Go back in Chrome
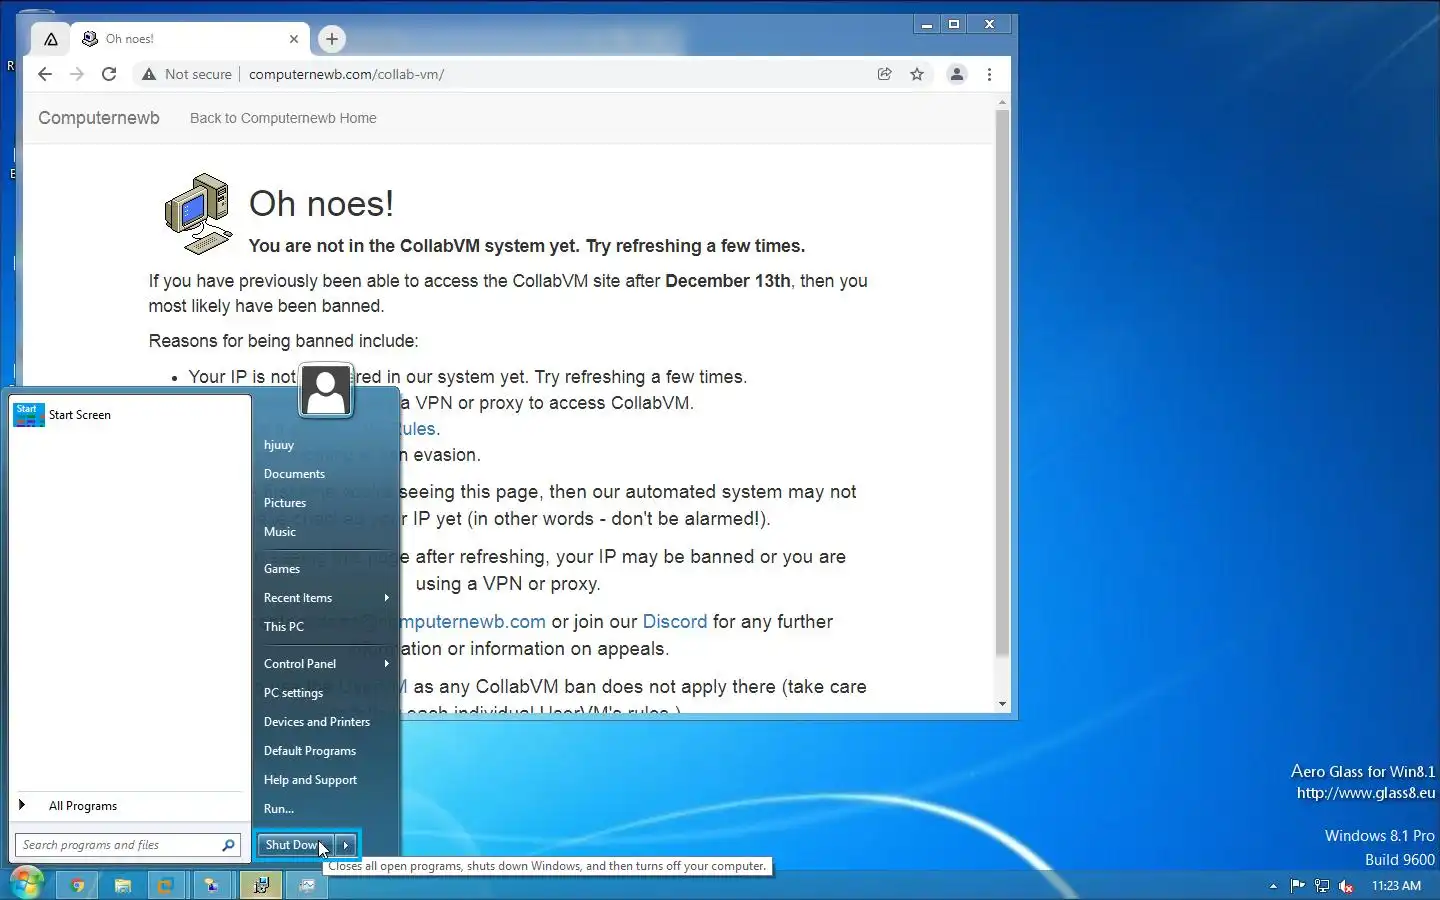 coord(44,74)
